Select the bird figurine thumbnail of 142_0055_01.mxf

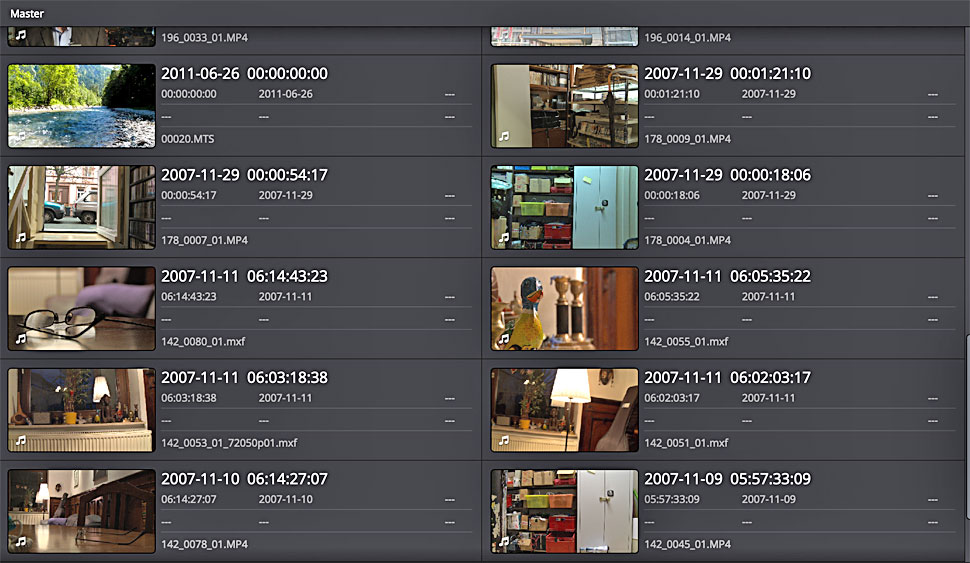[x=564, y=309]
